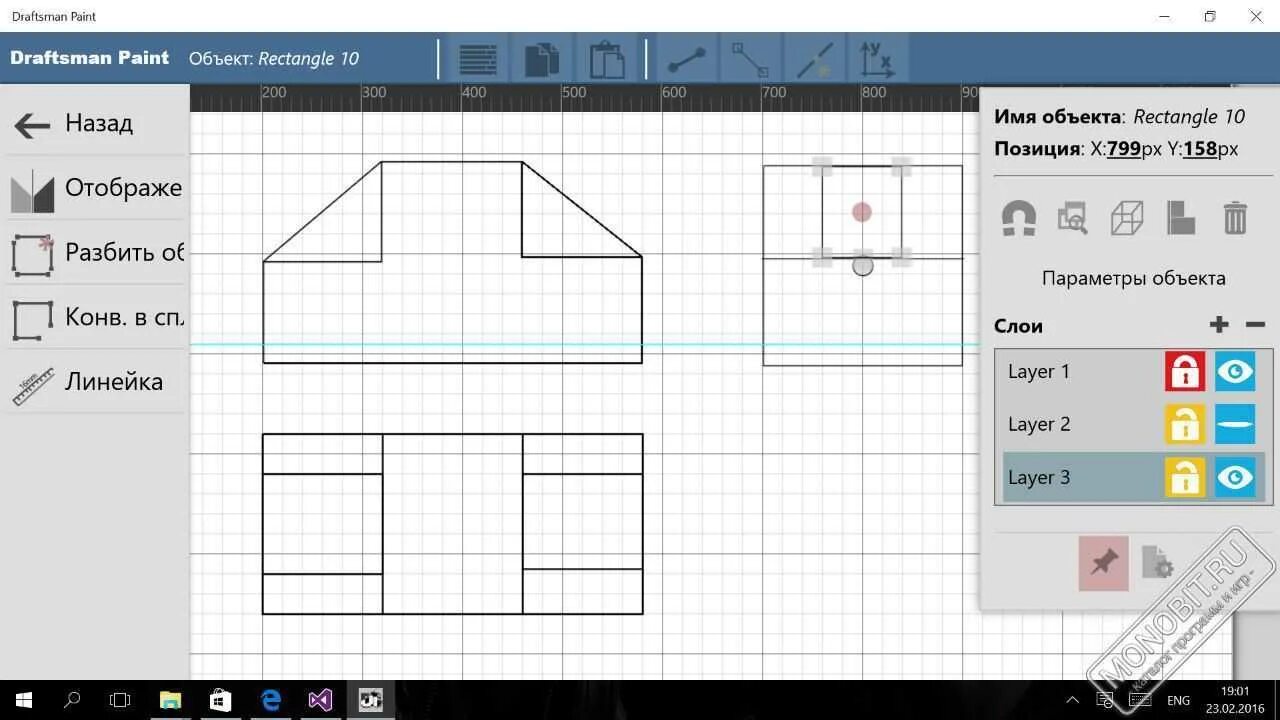
Task: Click the grey rotation handle below rectangle
Action: pyautogui.click(x=863, y=266)
